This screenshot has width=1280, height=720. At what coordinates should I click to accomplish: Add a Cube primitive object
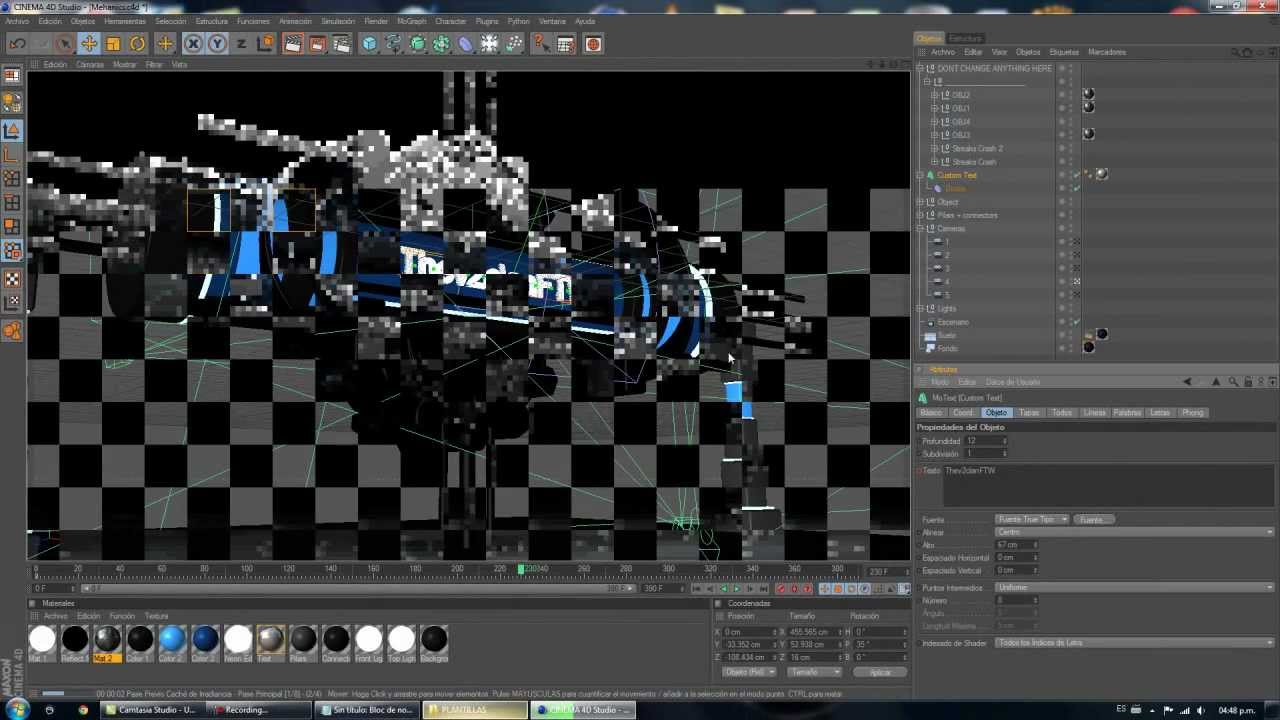(x=370, y=44)
